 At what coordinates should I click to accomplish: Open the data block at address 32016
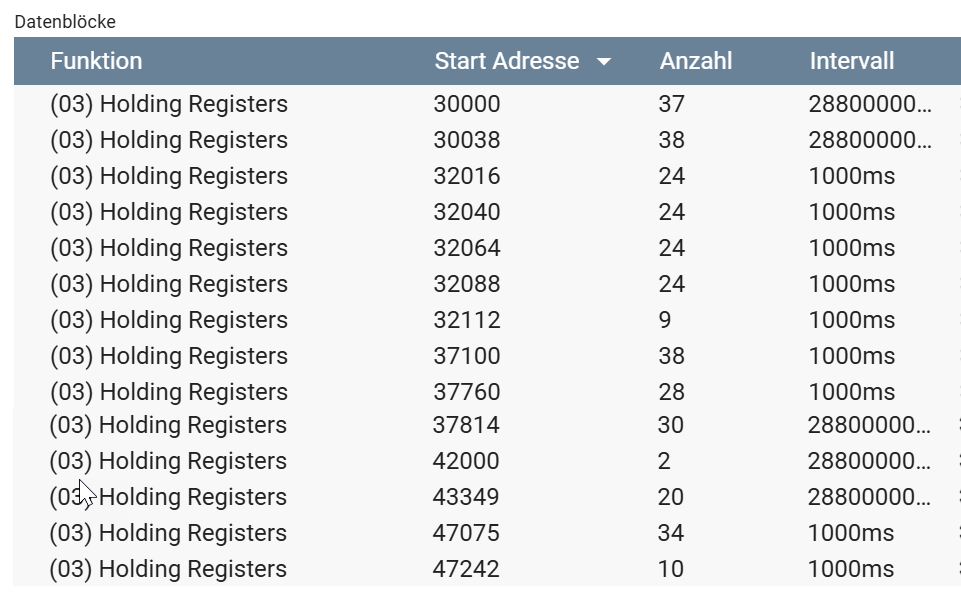[x=466, y=176]
